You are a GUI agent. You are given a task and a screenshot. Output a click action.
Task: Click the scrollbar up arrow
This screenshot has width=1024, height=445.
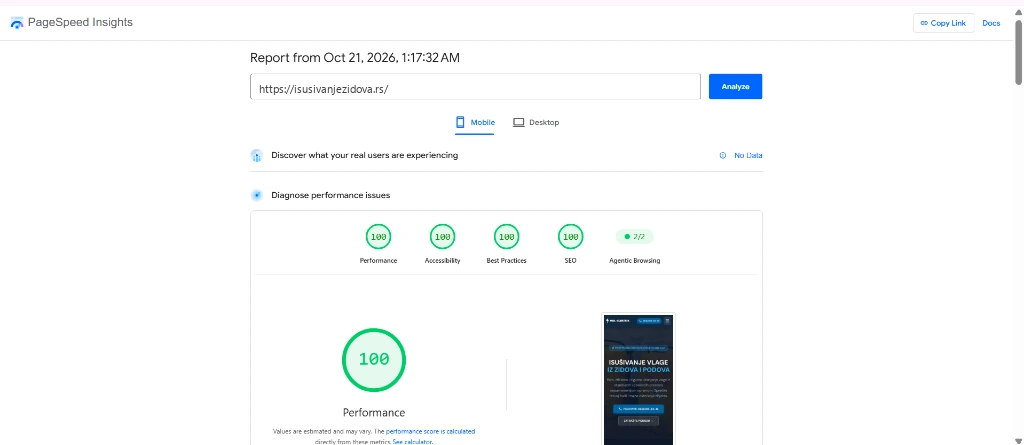click(1018, 10)
